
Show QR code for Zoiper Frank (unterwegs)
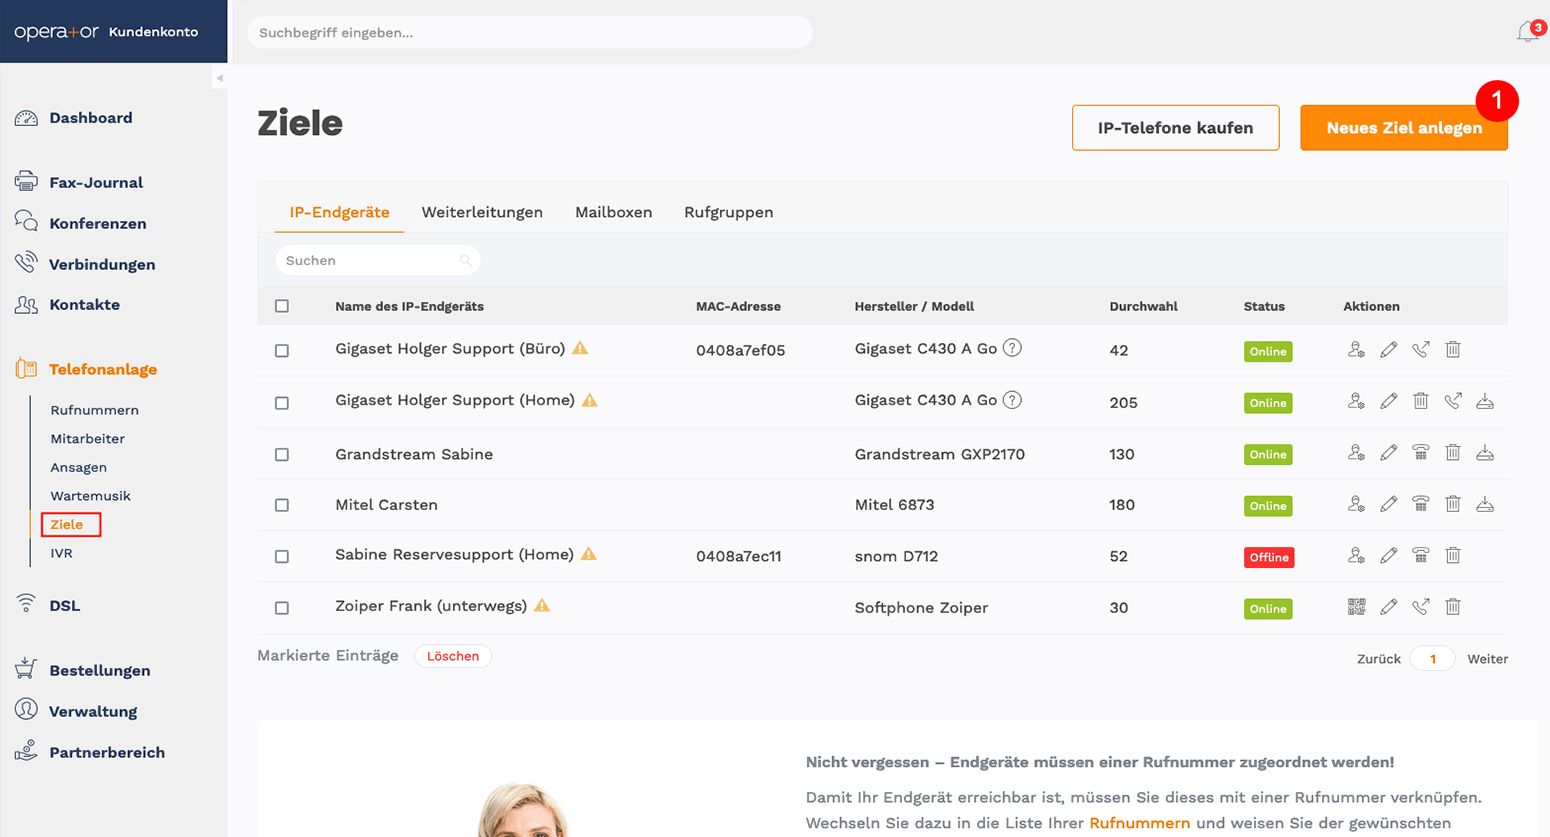[x=1356, y=606]
